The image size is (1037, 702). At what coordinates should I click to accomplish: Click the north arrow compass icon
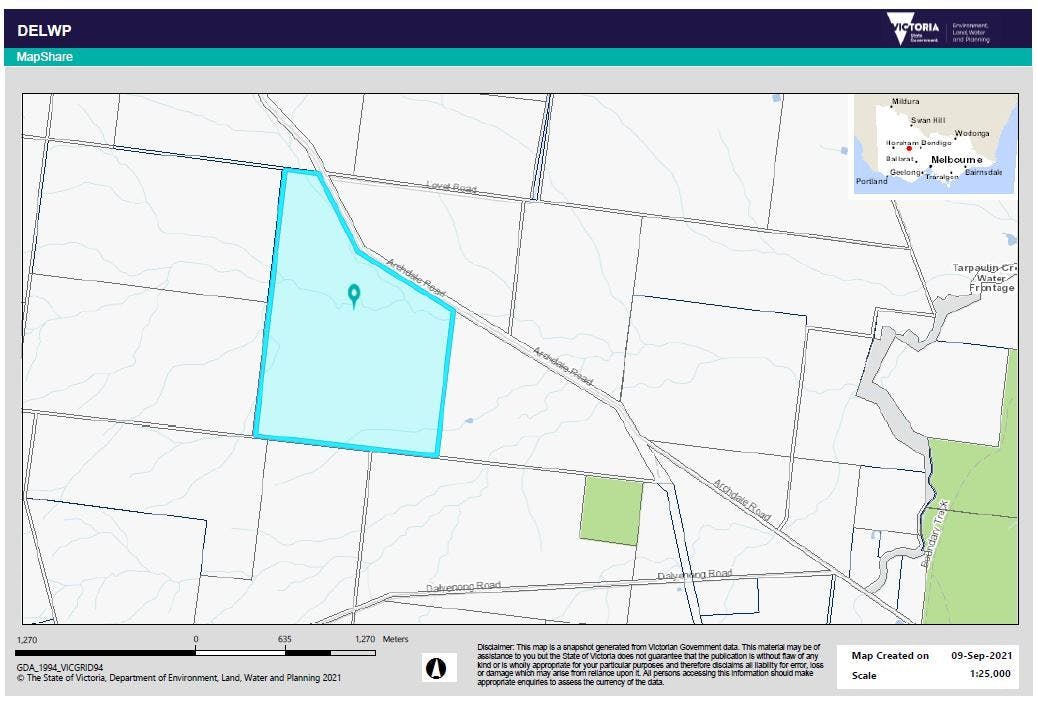coord(438,667)
